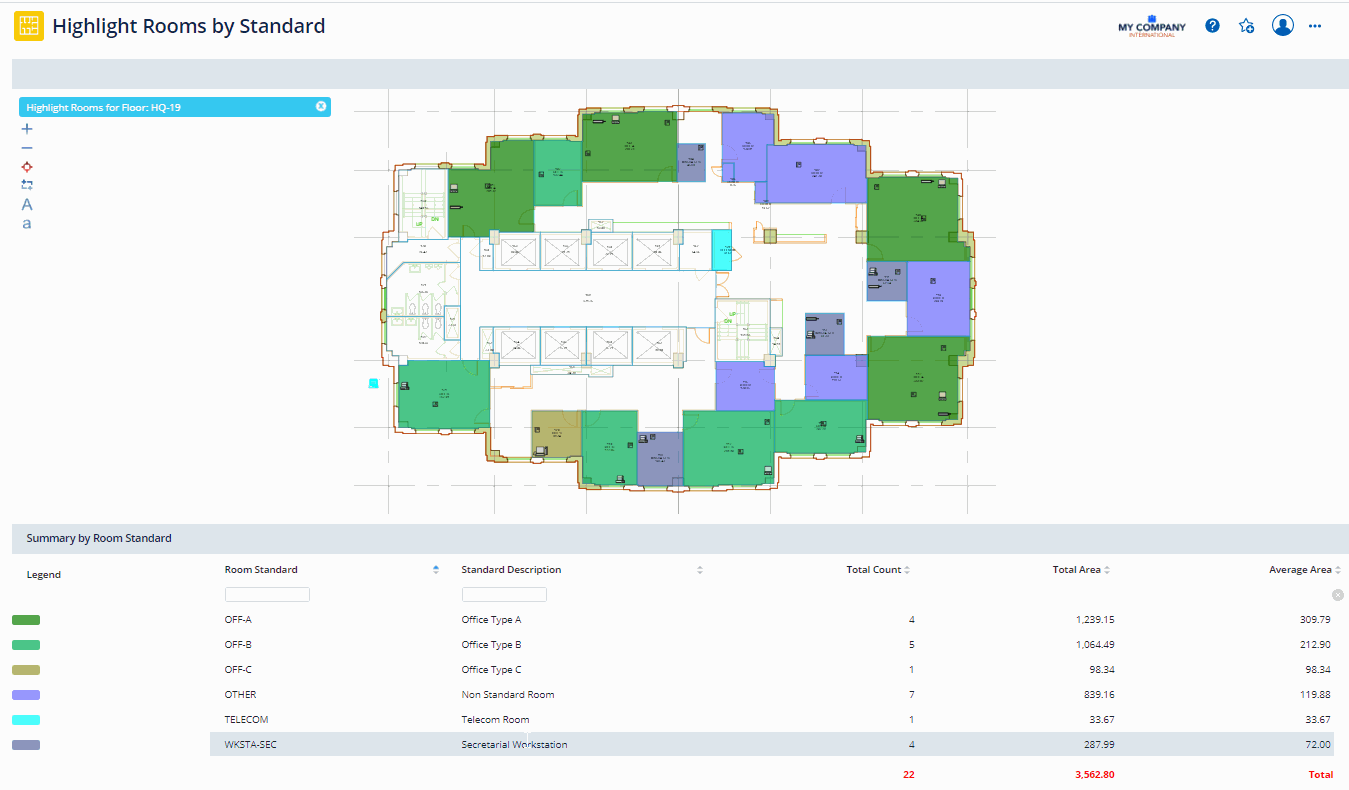The width and height of the screenshot is (1349, 790).
Task: Zoom in on the floor plan
Action: click(27, 129)
